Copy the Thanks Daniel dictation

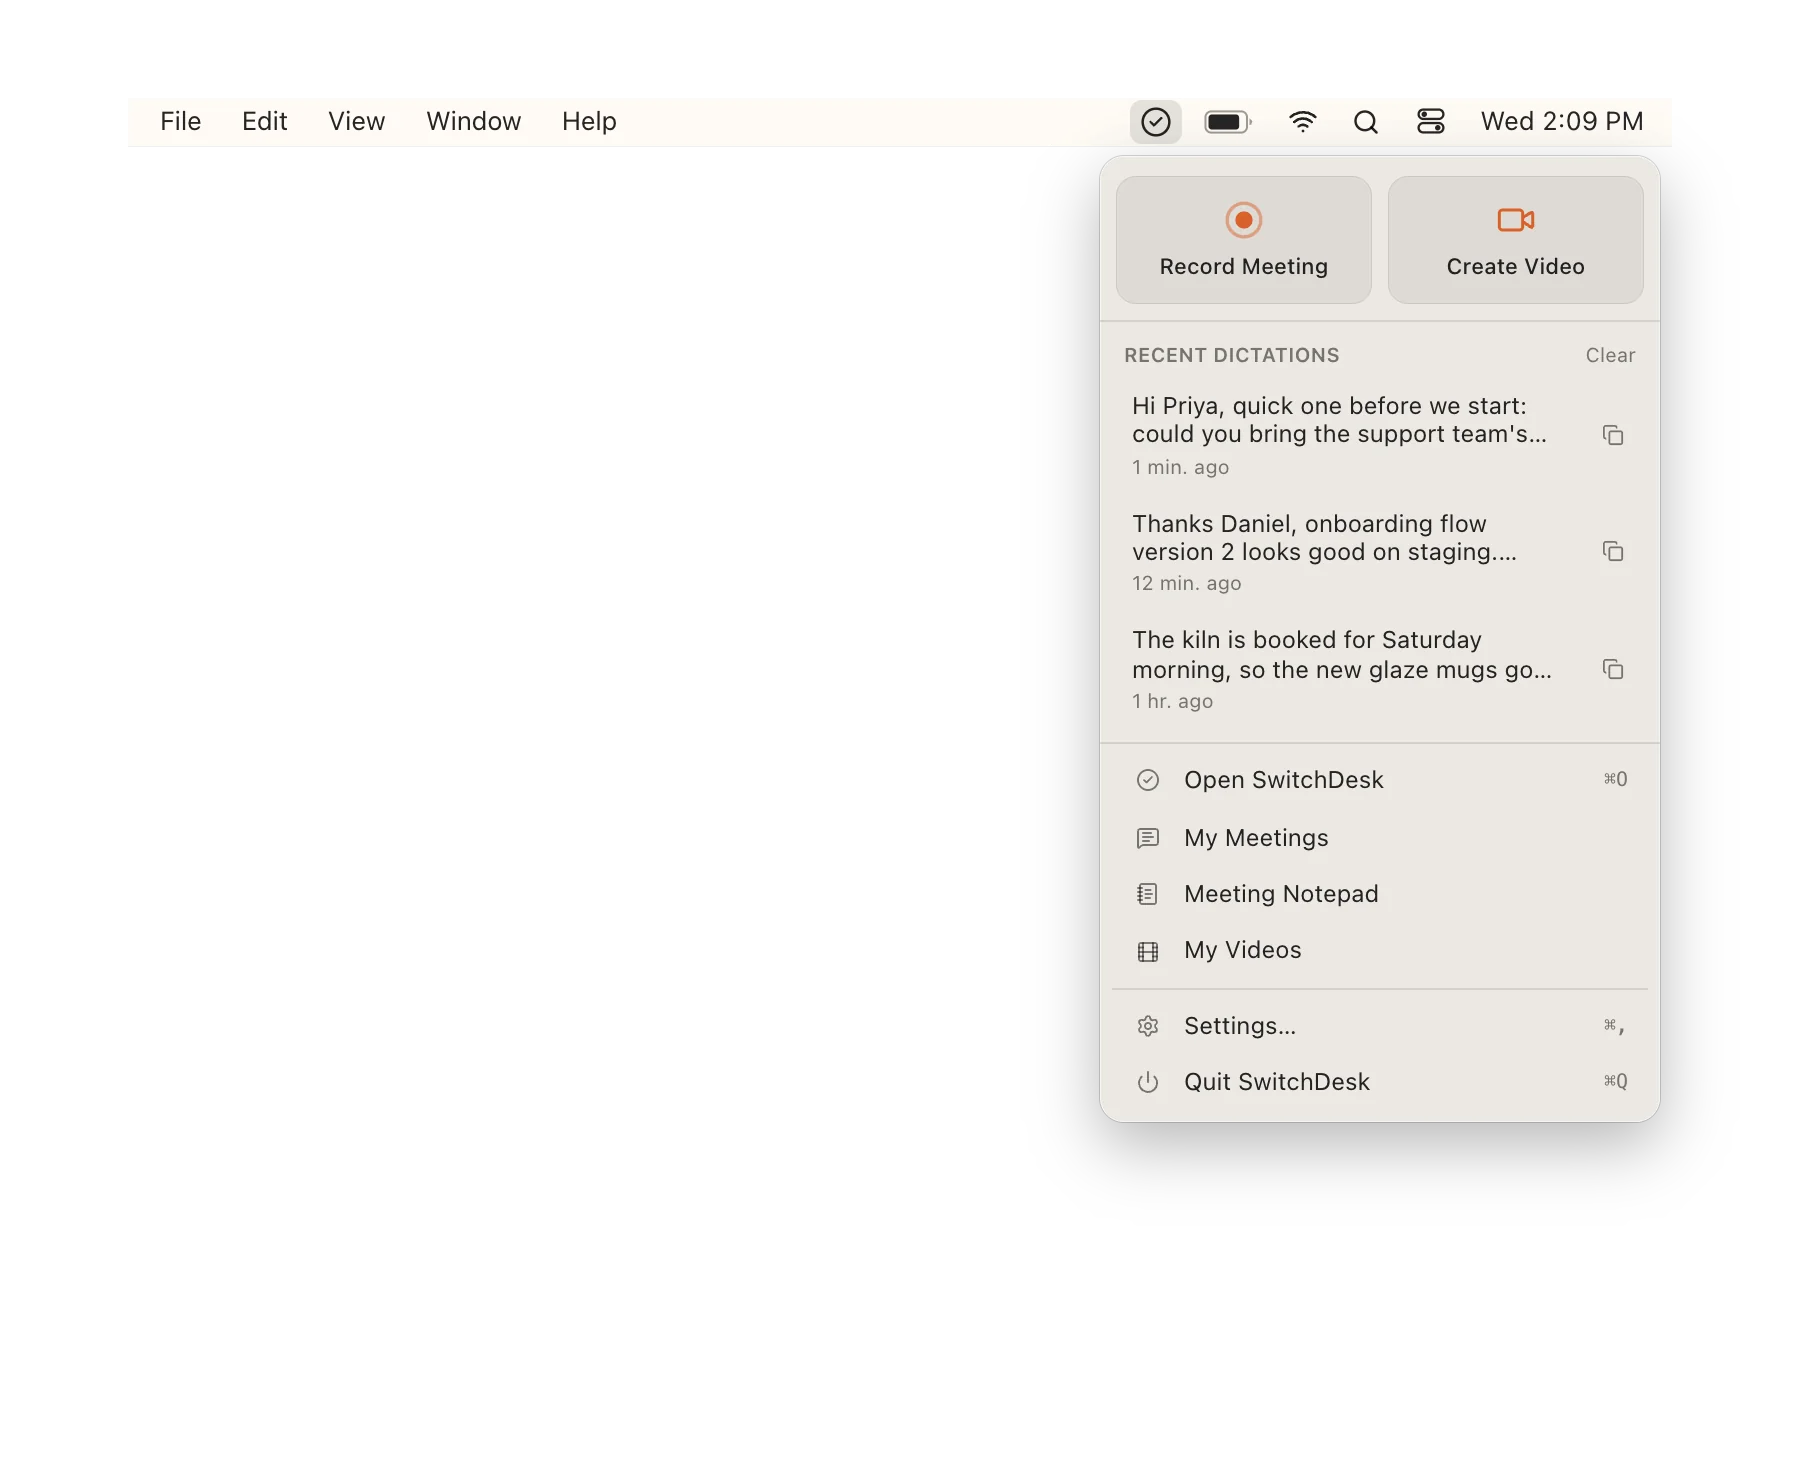click(x=1612, y=551)
